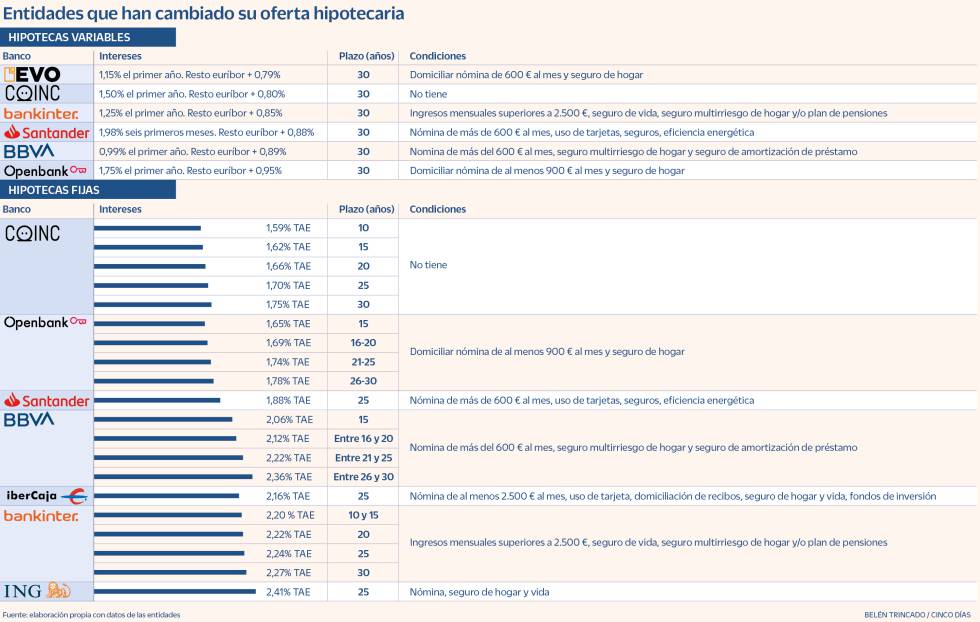Image resolution: width=980 pixels, height=622 pixels.
Task: Select the HIPOTECAS VARIABLES section header
Action: [88, 37]
